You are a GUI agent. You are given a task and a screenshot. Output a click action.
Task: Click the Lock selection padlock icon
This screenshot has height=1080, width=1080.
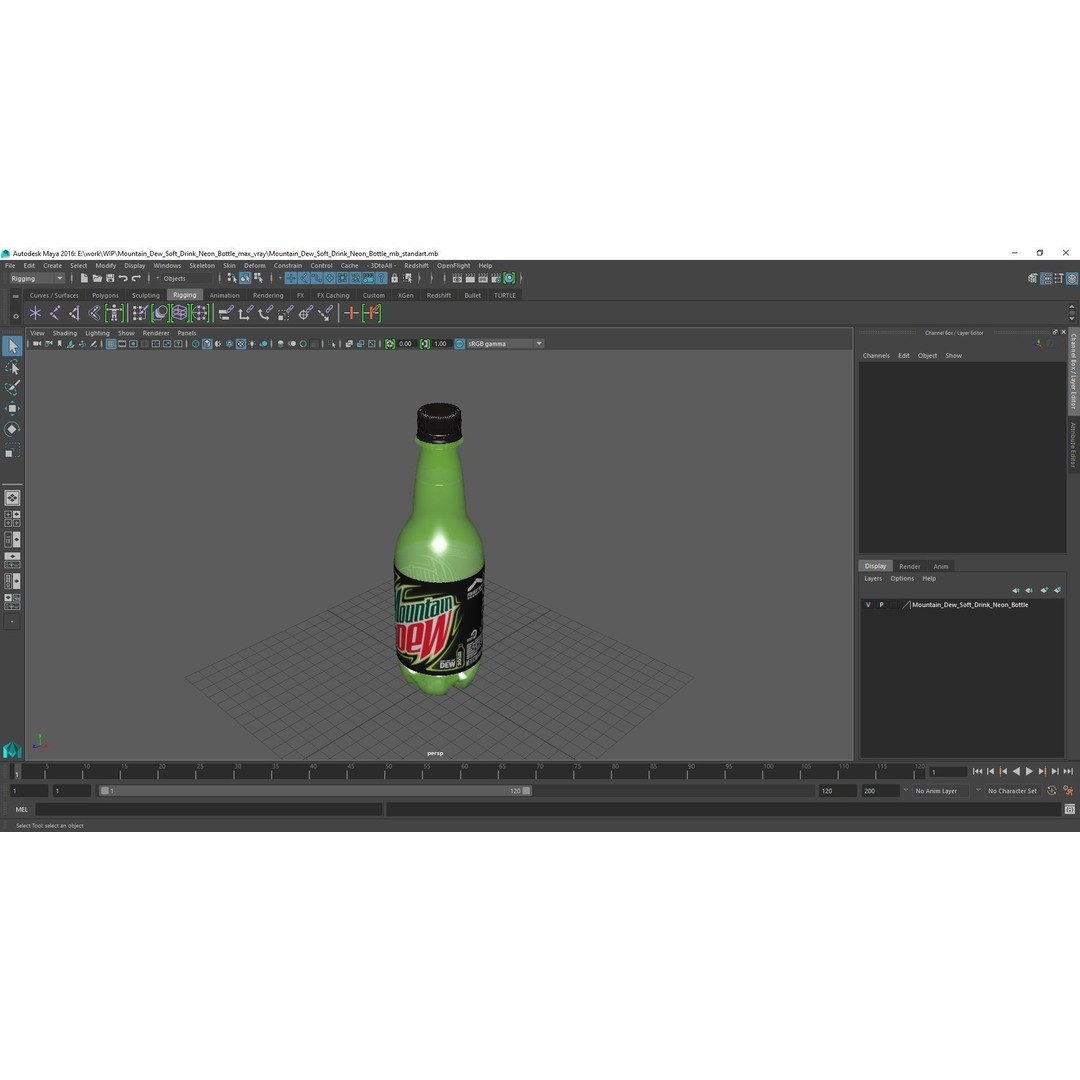[395, 278]
